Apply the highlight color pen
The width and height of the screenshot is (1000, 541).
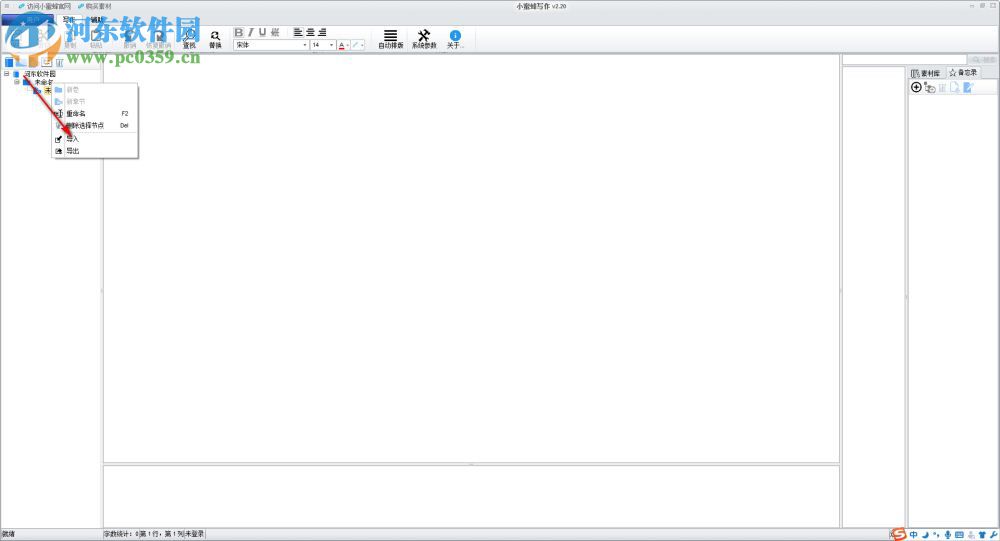(355, 45)
